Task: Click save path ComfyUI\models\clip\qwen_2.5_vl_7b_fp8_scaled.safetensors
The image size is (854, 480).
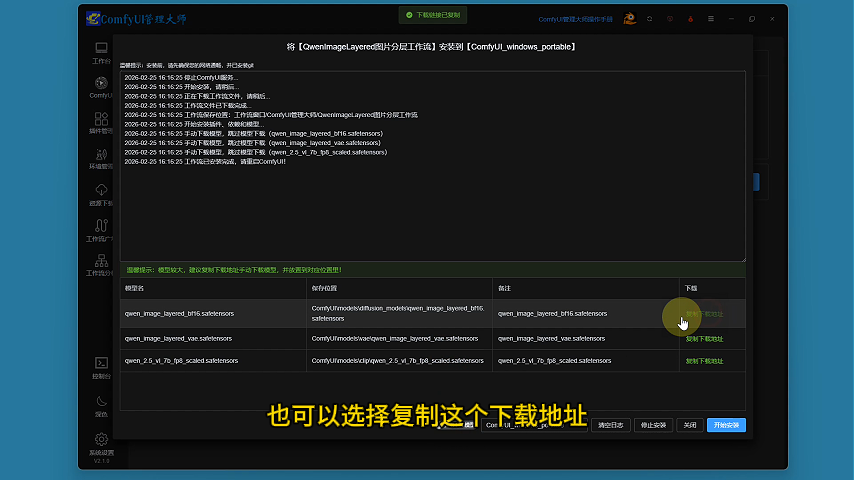Action: click(398, 361)
